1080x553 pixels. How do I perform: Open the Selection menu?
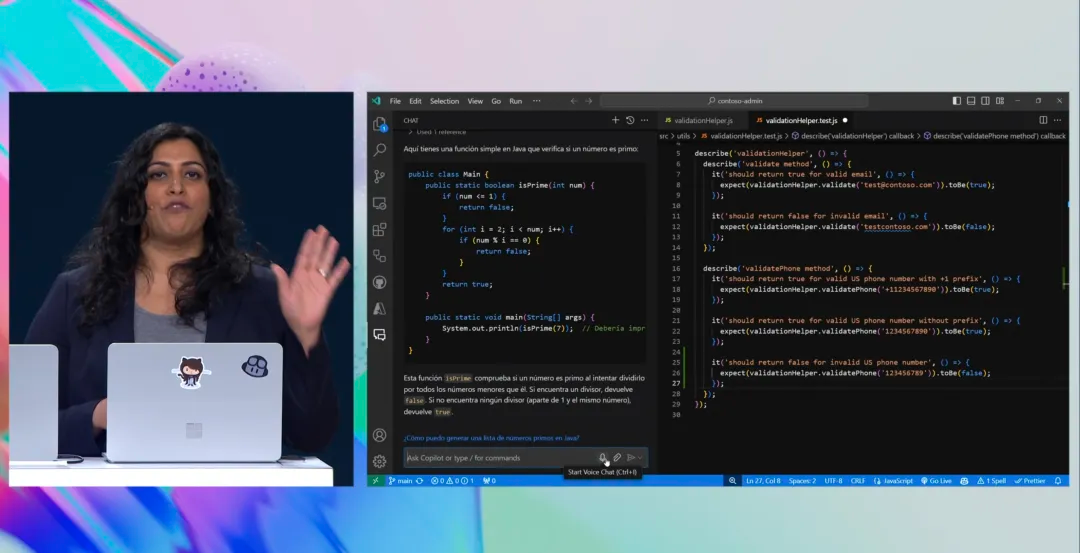pyautogui.click(x=444, y=101)
